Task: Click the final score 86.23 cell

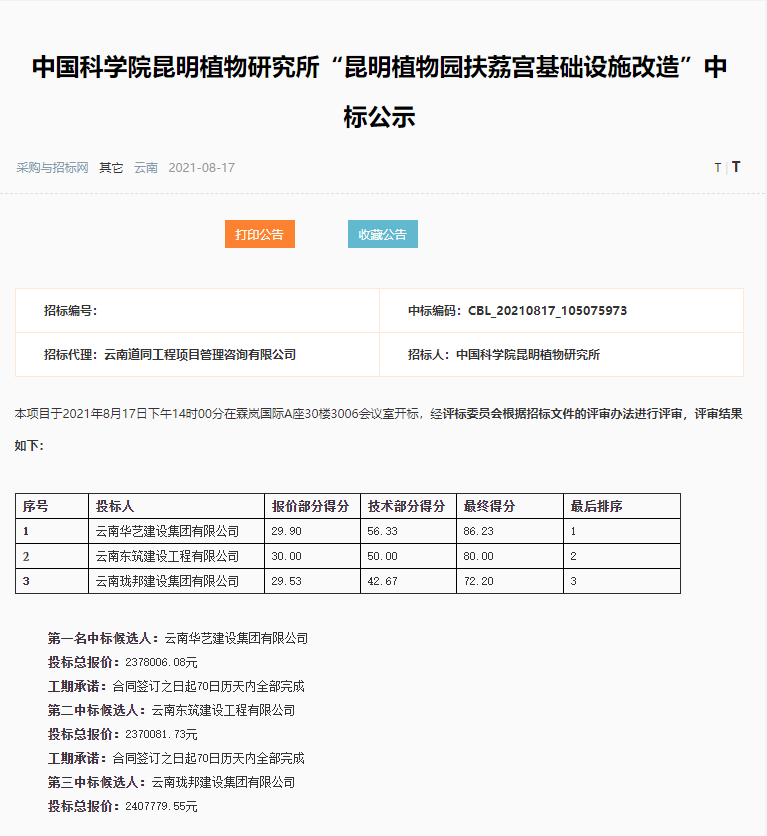Action: 479,531
